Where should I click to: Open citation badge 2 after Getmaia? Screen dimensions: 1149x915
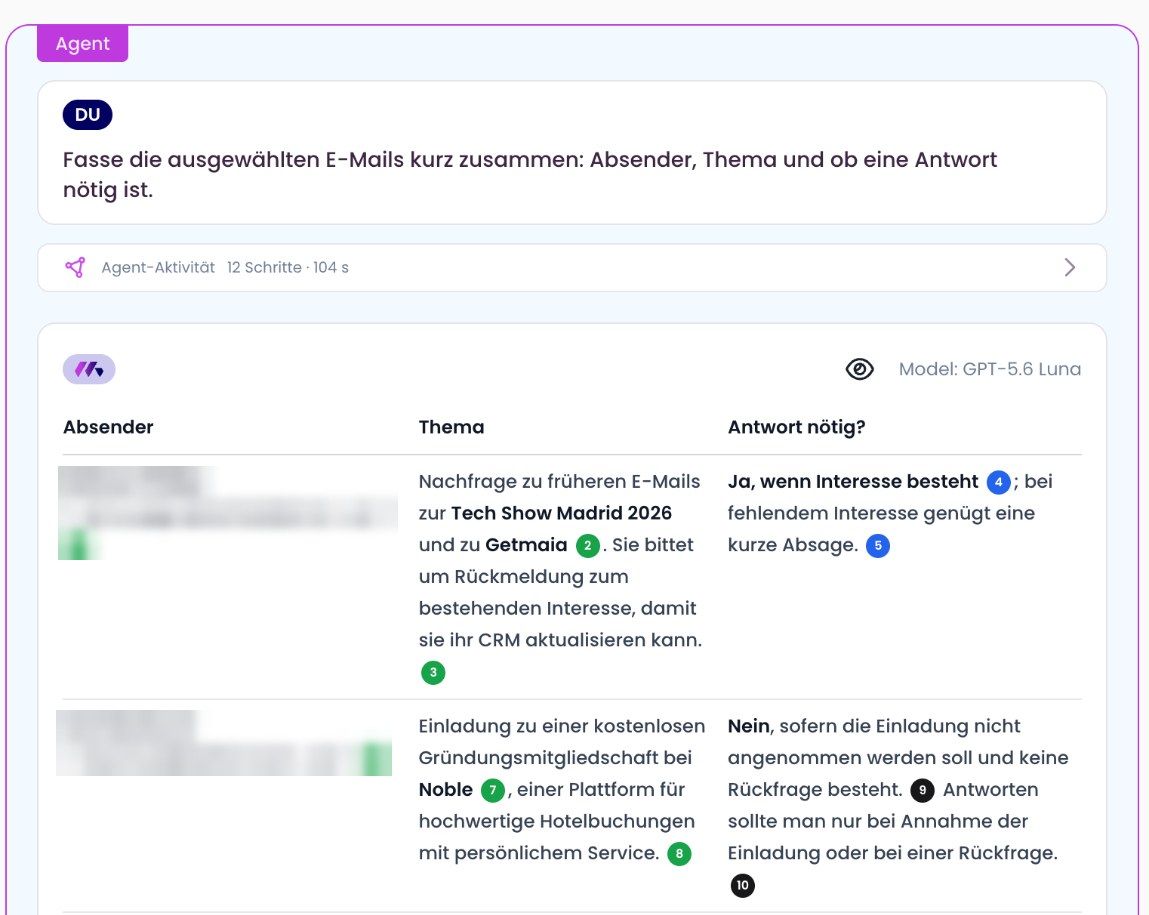[x=588, y=546]
